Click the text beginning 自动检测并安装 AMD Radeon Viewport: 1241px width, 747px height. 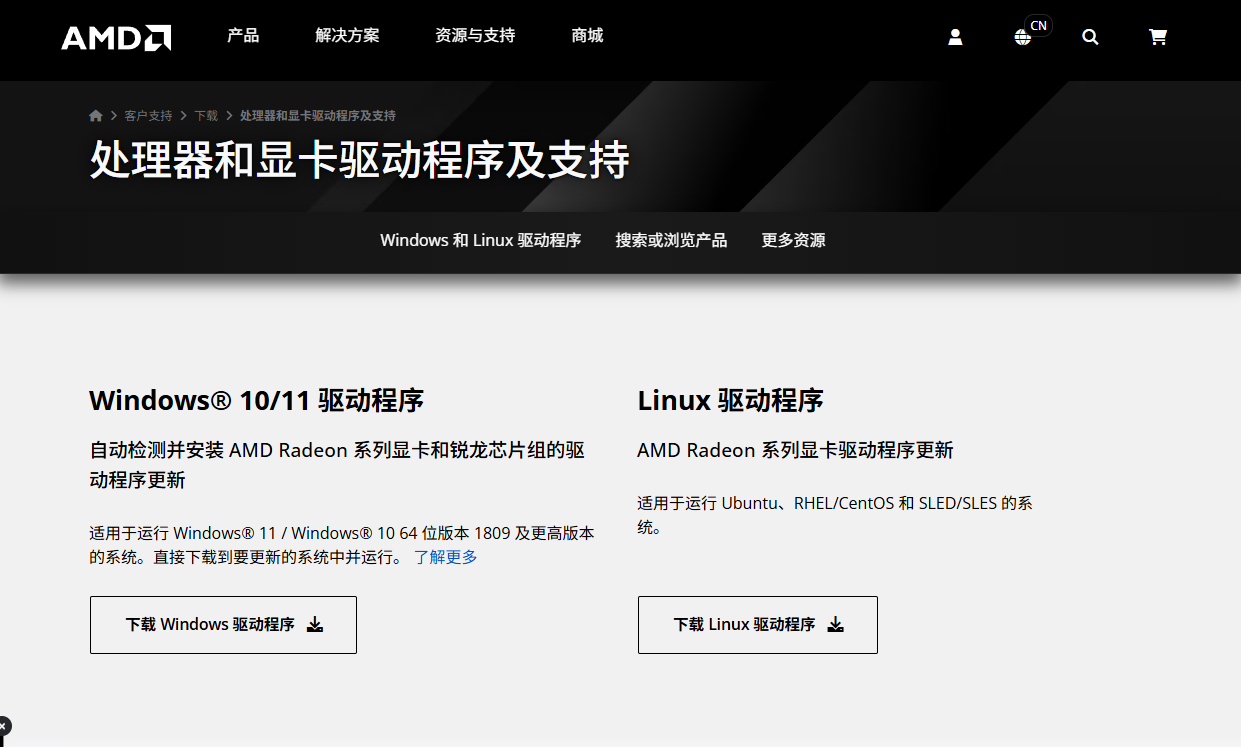pyautogui.click(x=337, y=465)
